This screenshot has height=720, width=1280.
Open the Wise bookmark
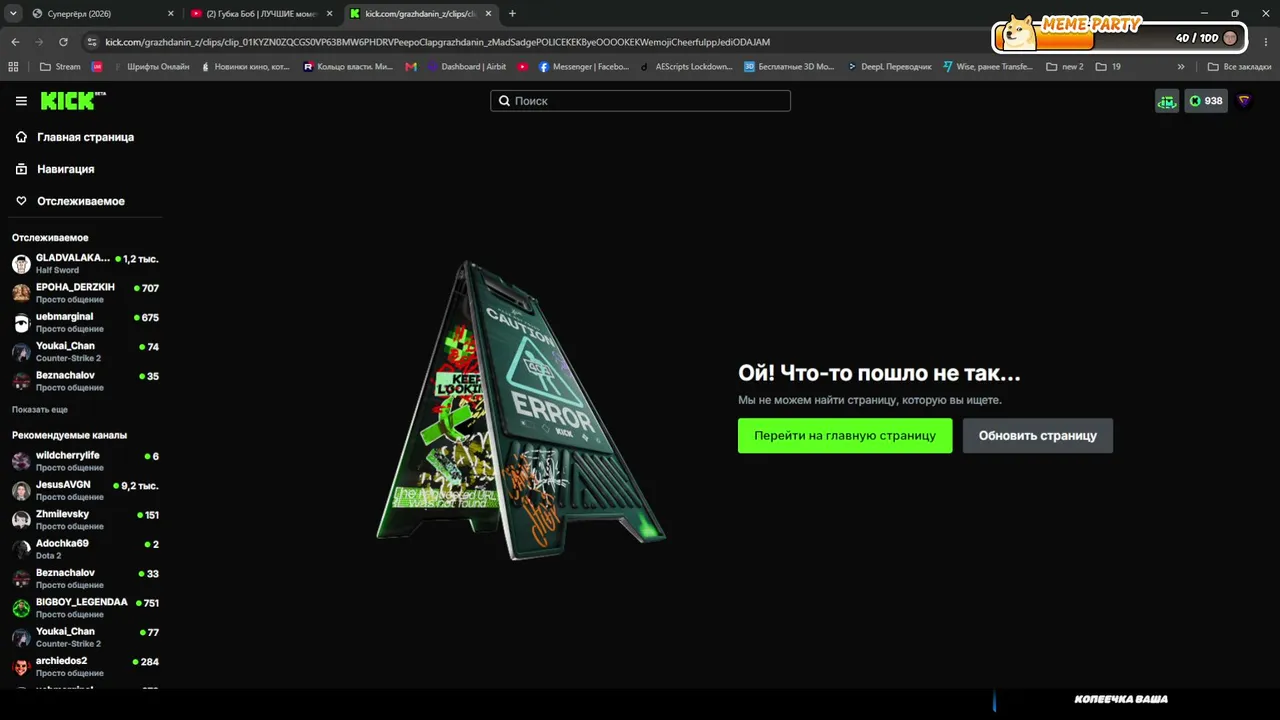click(988, 67)
